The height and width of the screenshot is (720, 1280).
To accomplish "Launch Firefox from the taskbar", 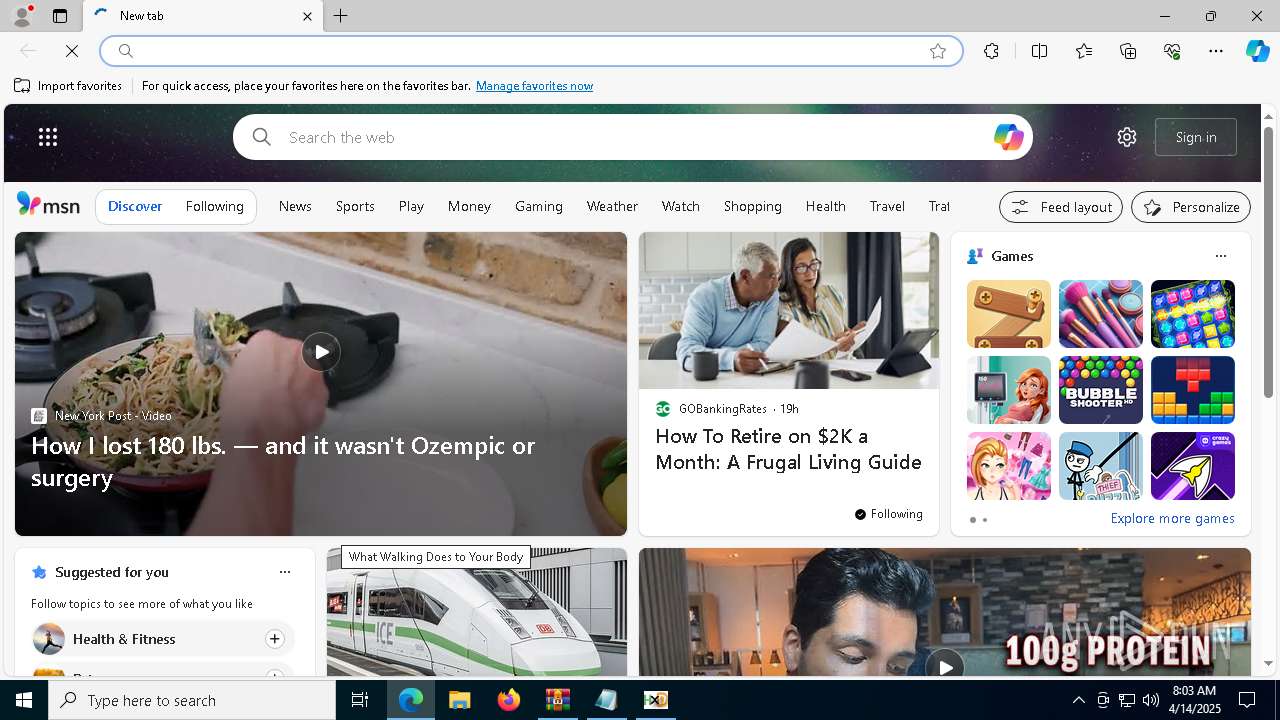I will point(509,700).
